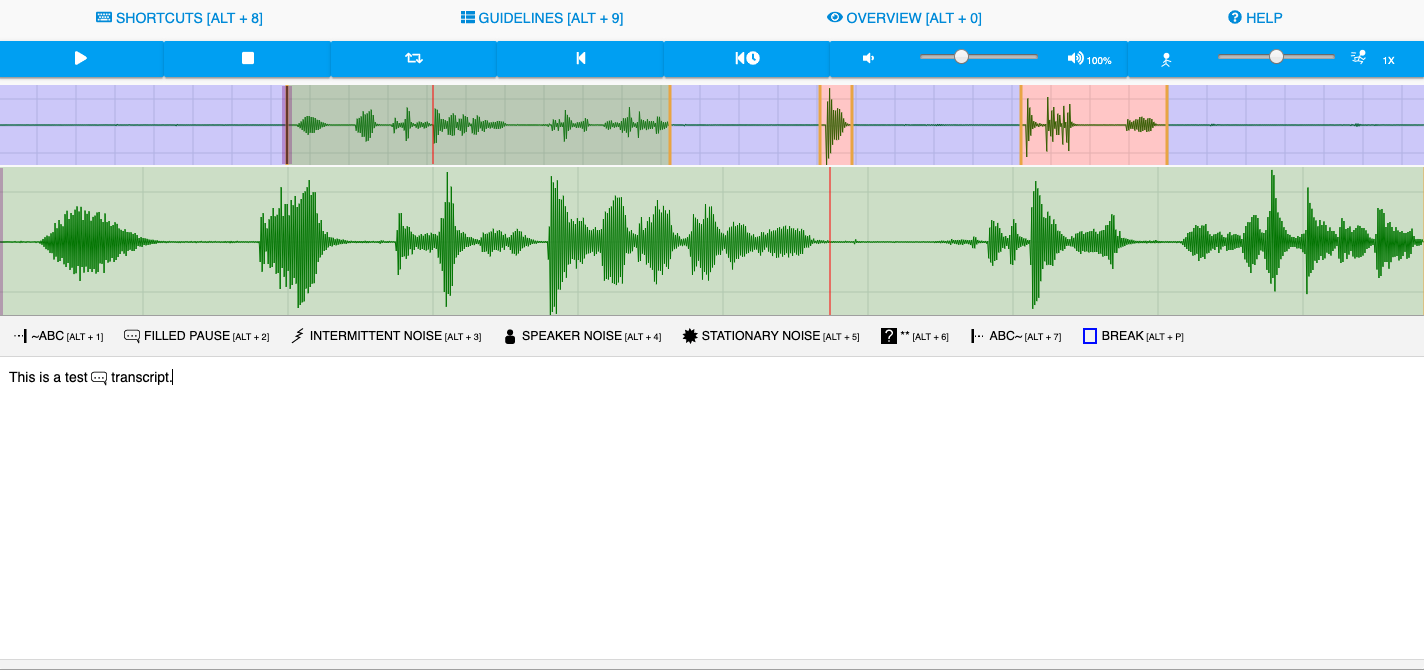The image size is (1424, 670).
Task: Insert a Stationary Noise tag
Action: (x=770, y=336)
